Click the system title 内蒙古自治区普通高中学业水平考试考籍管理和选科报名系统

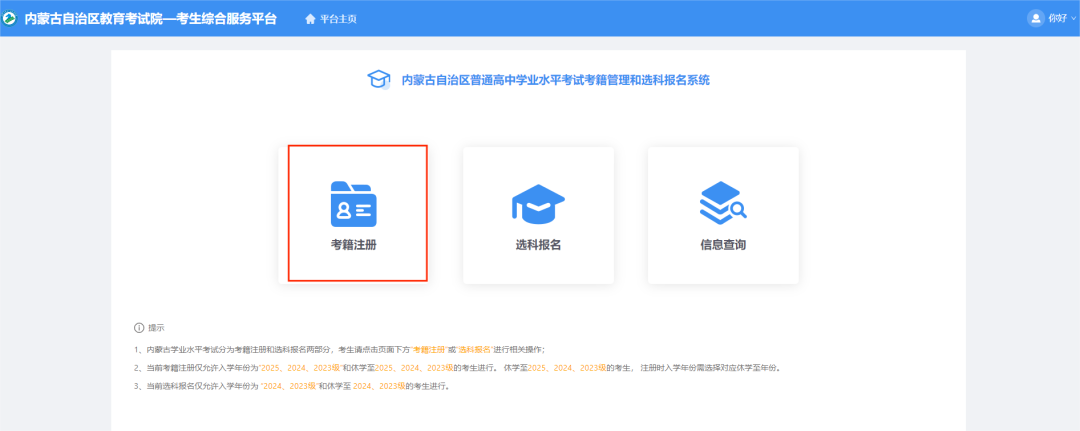point(556,81)
